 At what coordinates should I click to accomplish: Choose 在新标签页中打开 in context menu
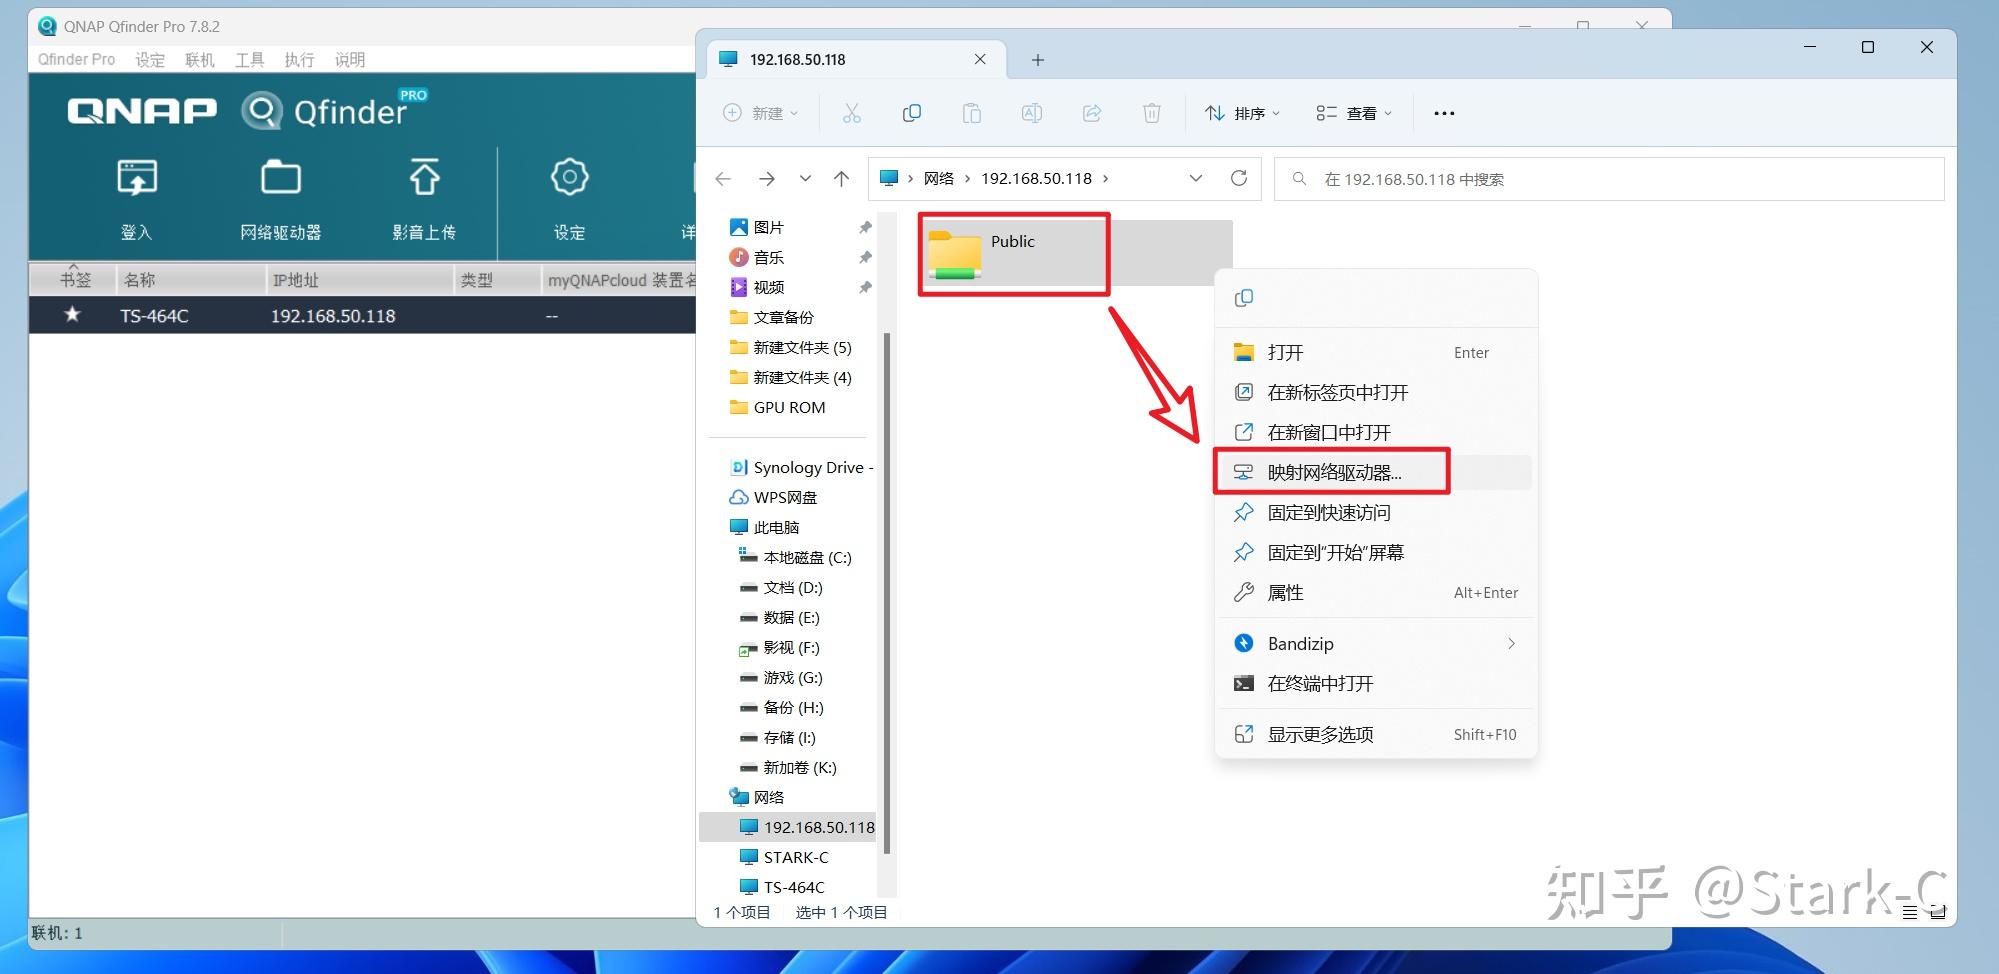[1376, 392]
